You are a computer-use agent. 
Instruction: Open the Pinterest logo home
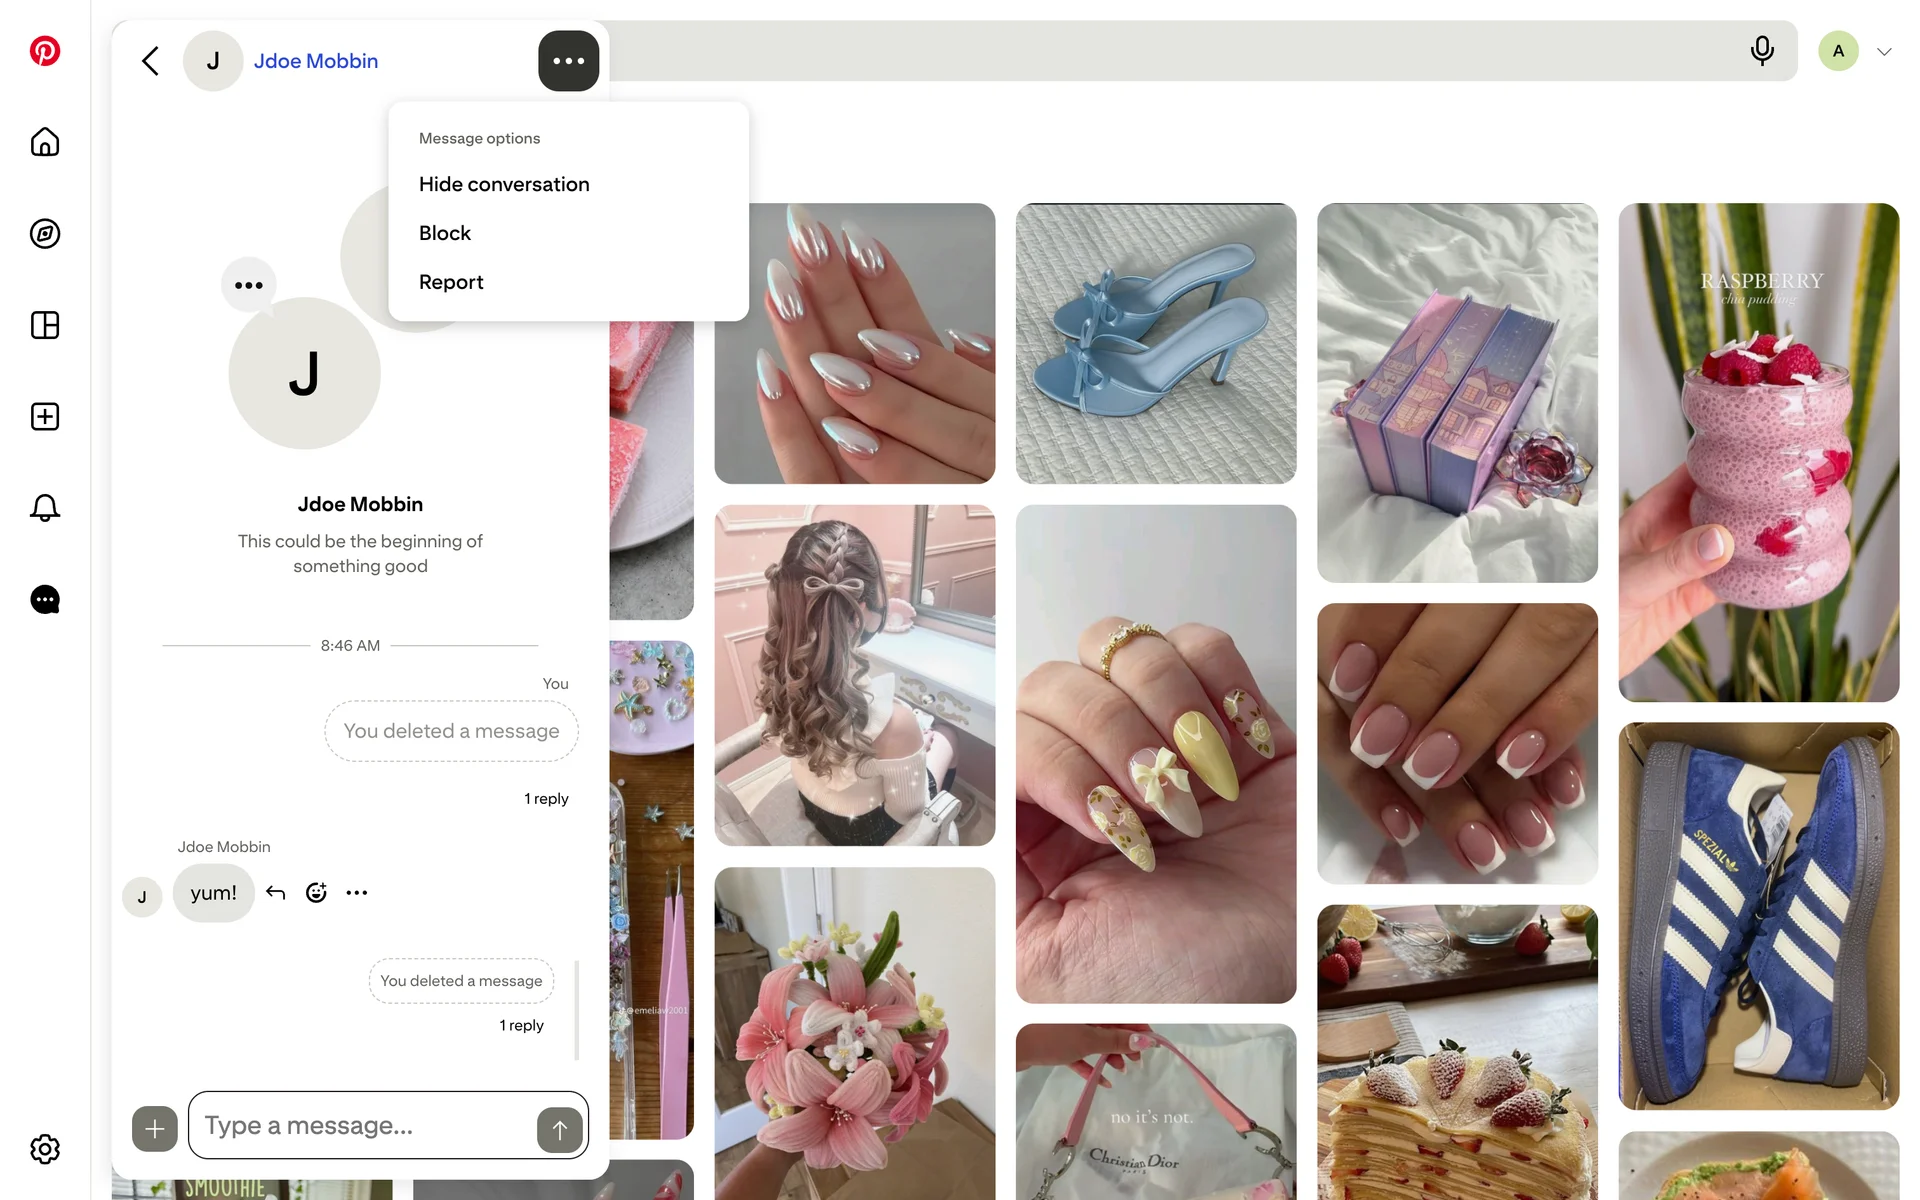coord(45,51)
